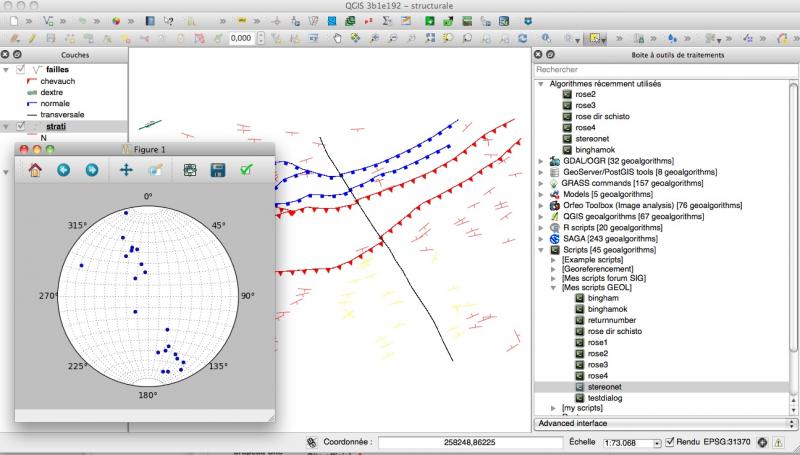Uncheck the strati layer checkbox

pos(20,126)
